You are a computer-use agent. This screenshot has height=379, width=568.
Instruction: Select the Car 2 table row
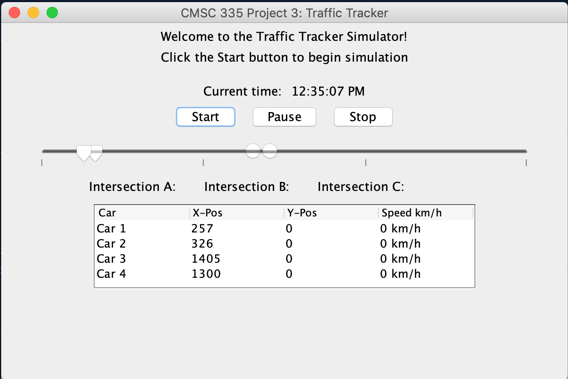pyautogui.click(x=284, y=243)
